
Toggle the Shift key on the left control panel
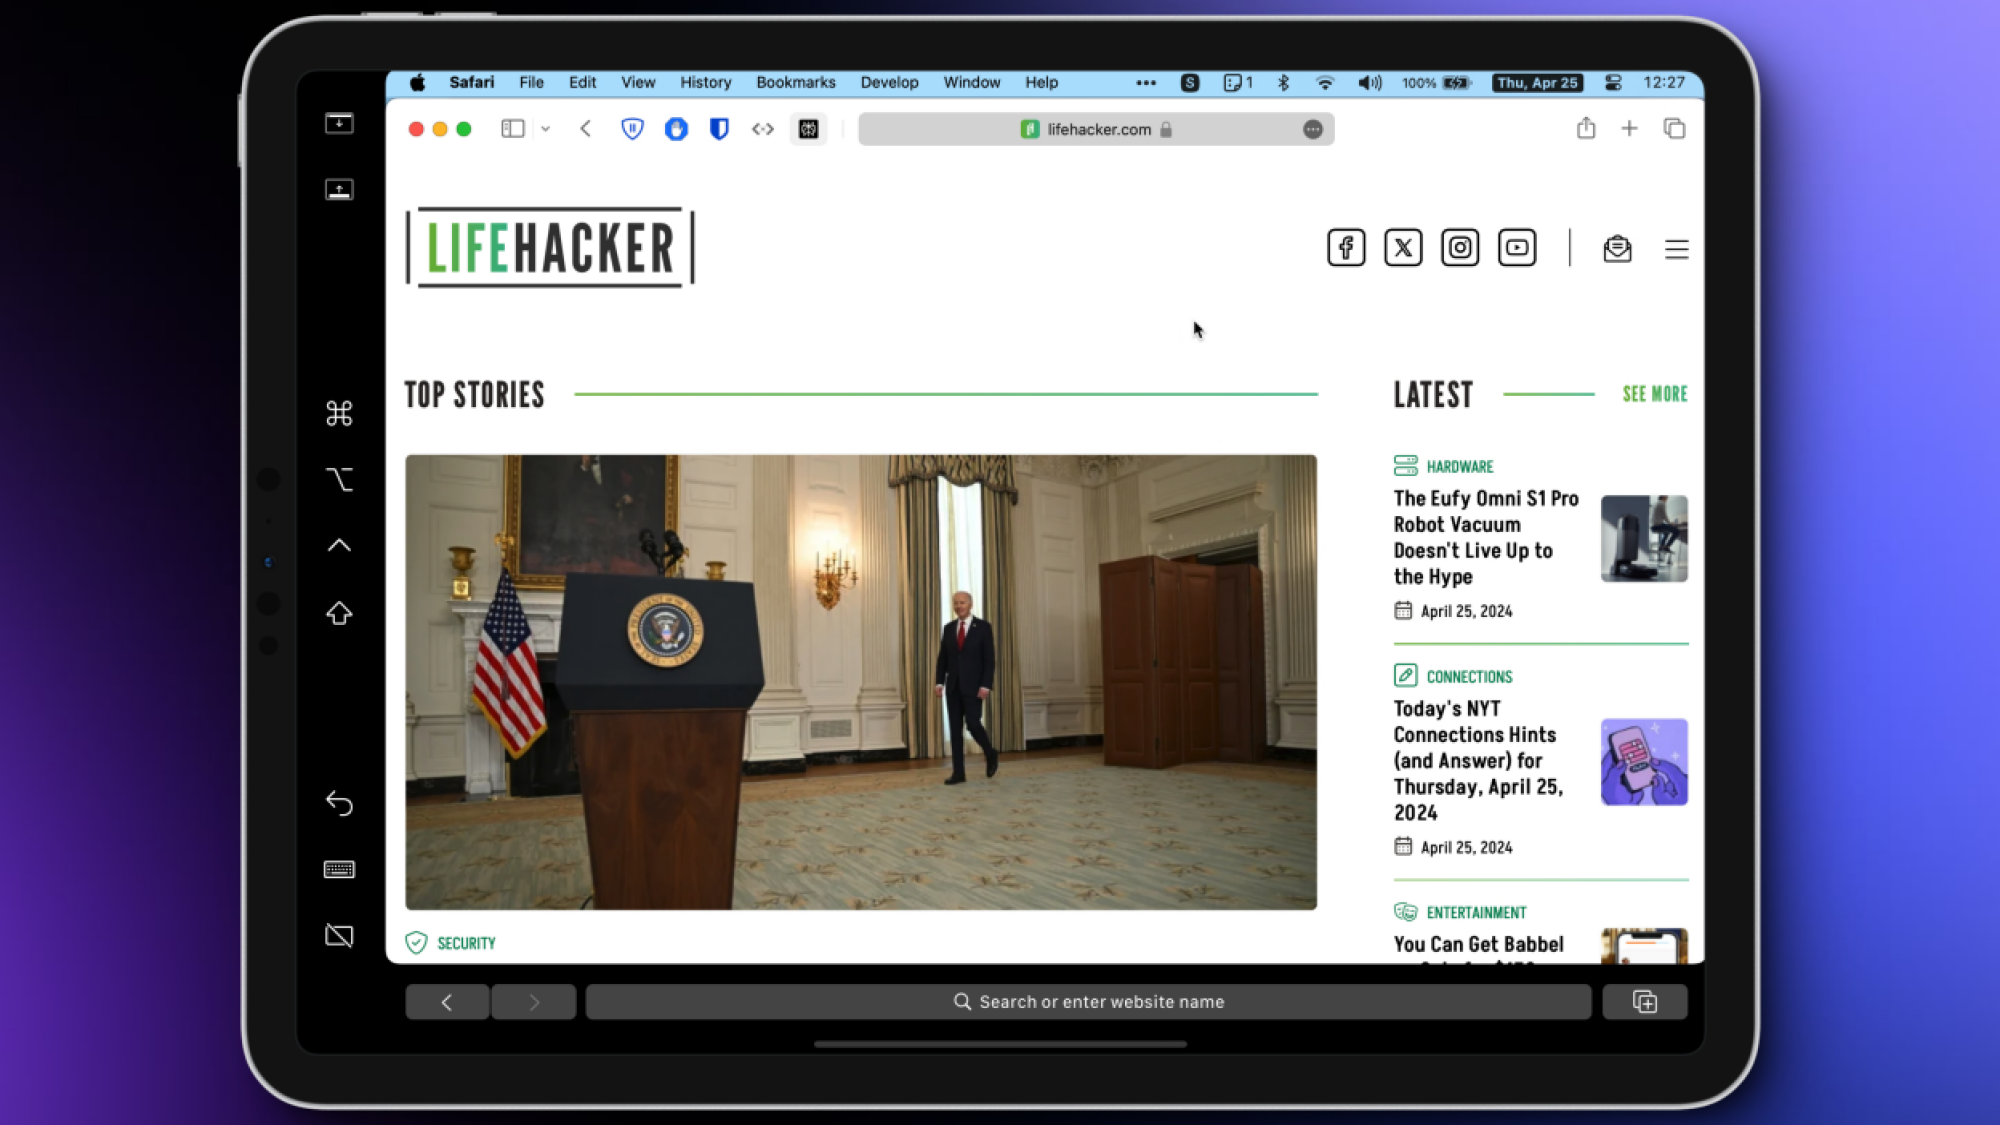point(339,614)
